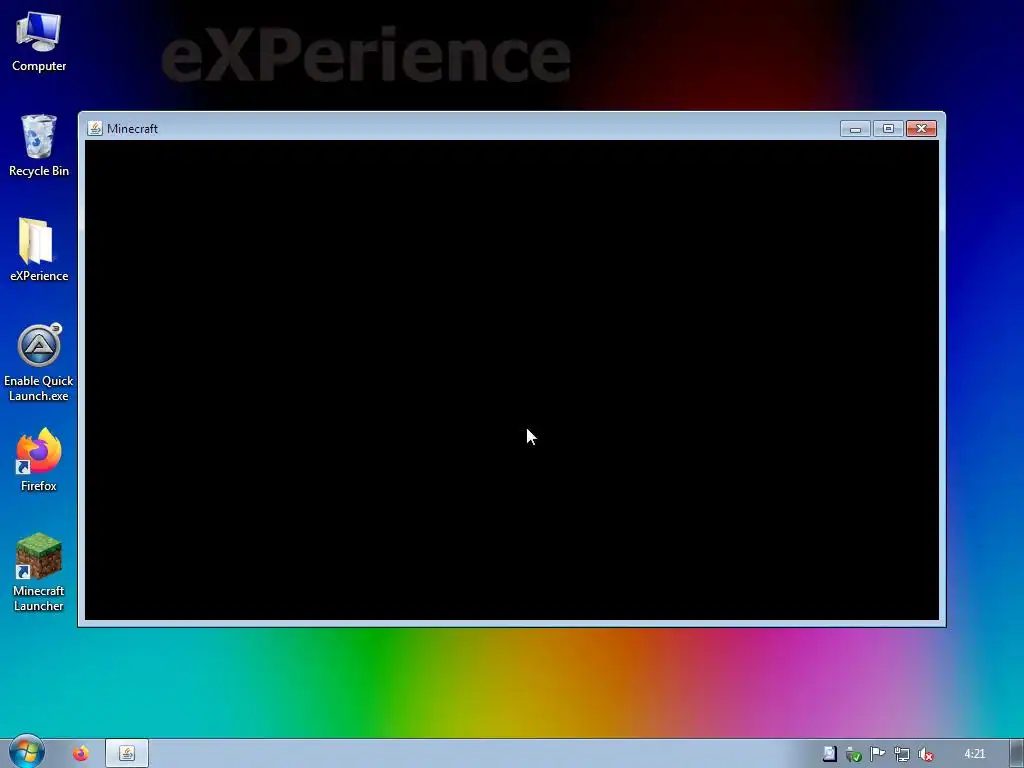Viewport: 1024px width, 768px height.
Task: Launch Firefox from the taskbar
Action: coord(81,754)
